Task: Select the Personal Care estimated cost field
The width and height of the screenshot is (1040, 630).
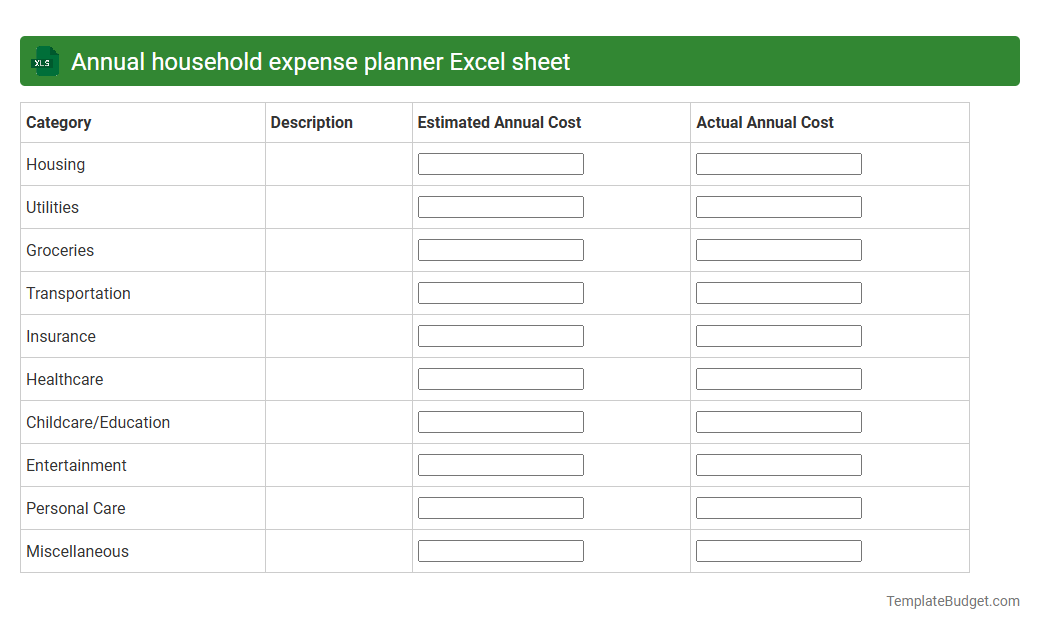Action: (500, 507)
